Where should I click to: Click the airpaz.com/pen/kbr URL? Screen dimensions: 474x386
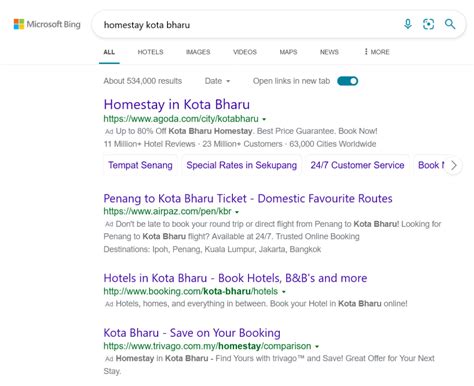(x=167, y=211)
